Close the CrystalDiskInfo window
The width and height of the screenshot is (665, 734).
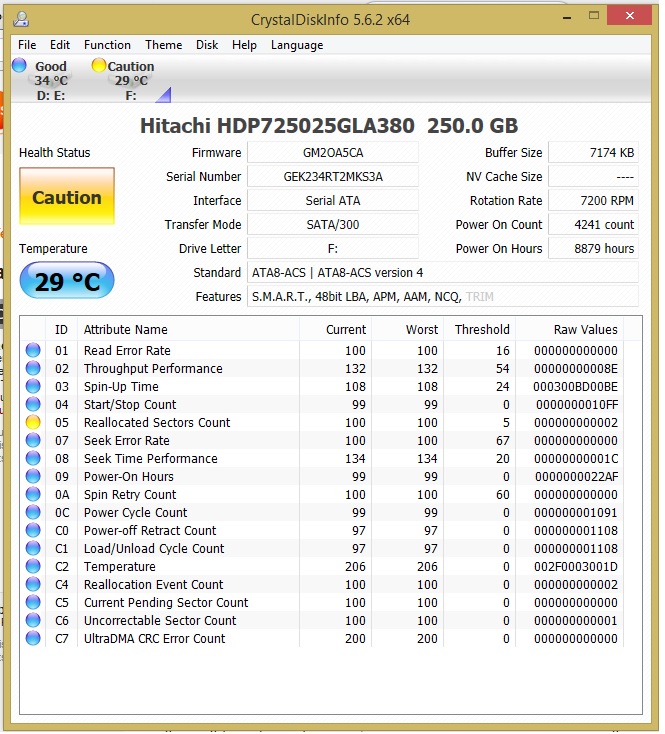[630, 16]
